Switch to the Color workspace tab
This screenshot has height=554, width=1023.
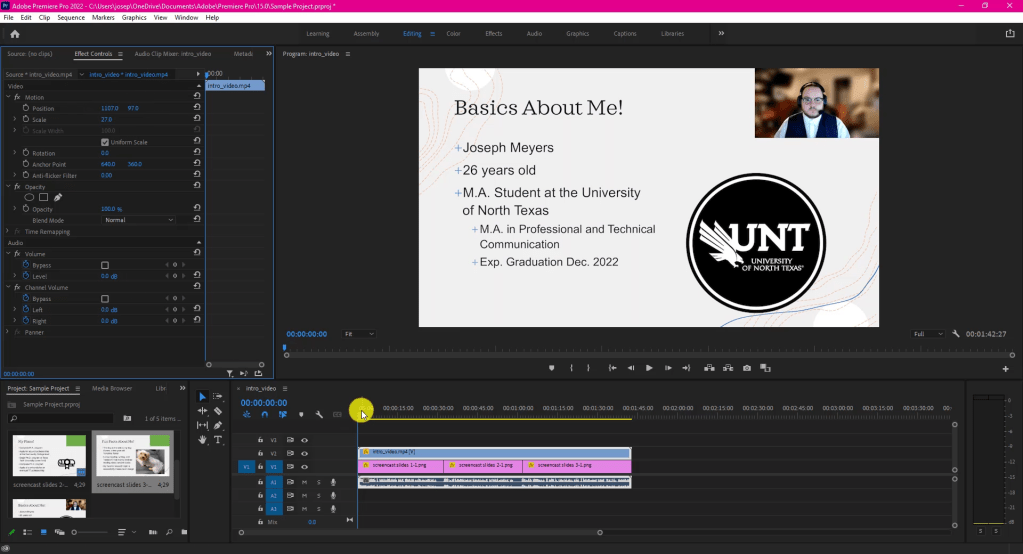click(x=453, y=33)
